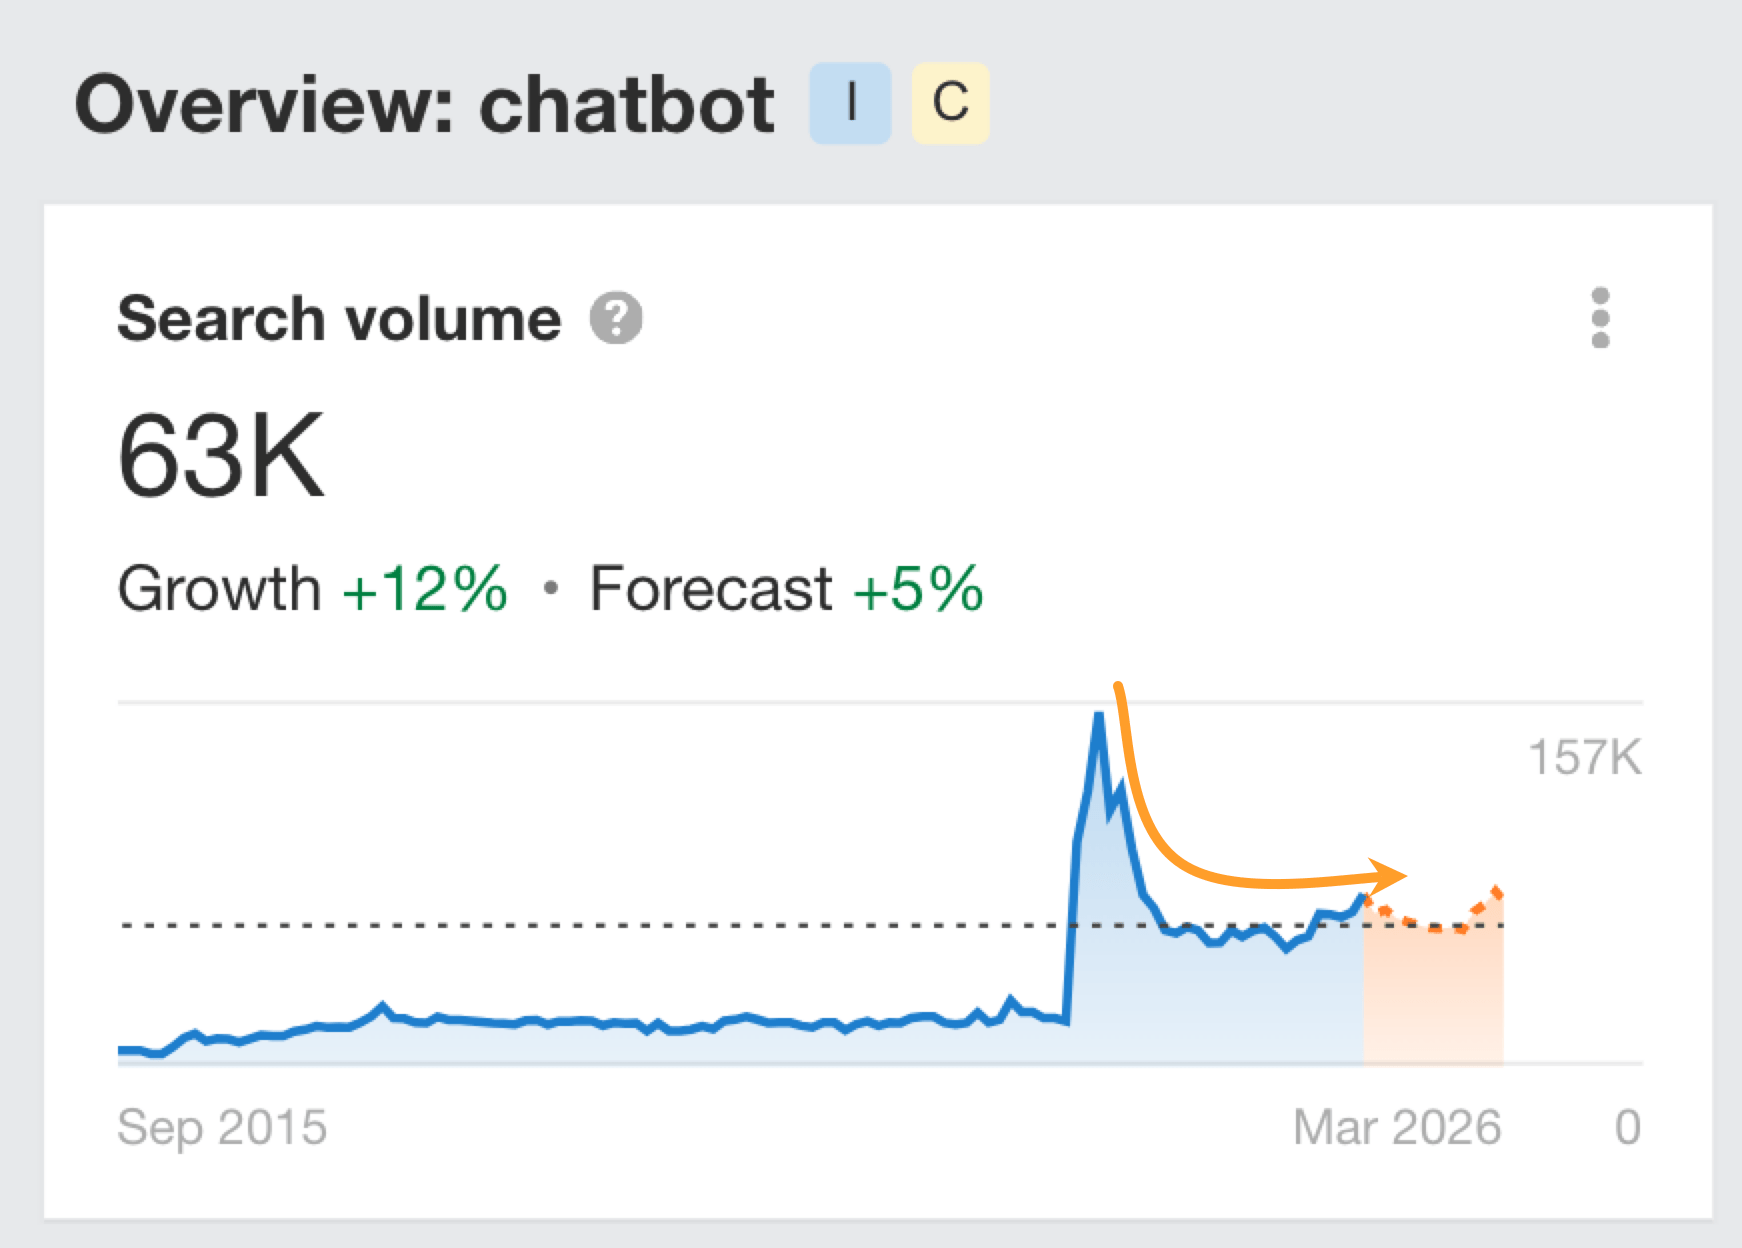Screen dimensions: 1742x1248
Task: Click the "Overview: chatbot" heading
Action: tap(428, 100)
